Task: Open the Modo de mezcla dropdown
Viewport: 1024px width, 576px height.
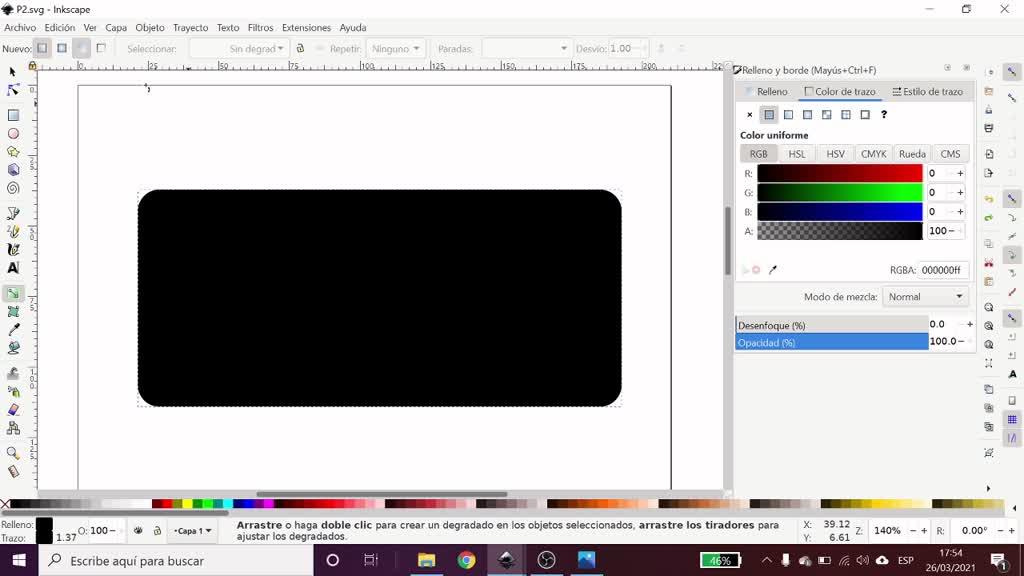Action: pyautogui.click(x=926, y=297)
